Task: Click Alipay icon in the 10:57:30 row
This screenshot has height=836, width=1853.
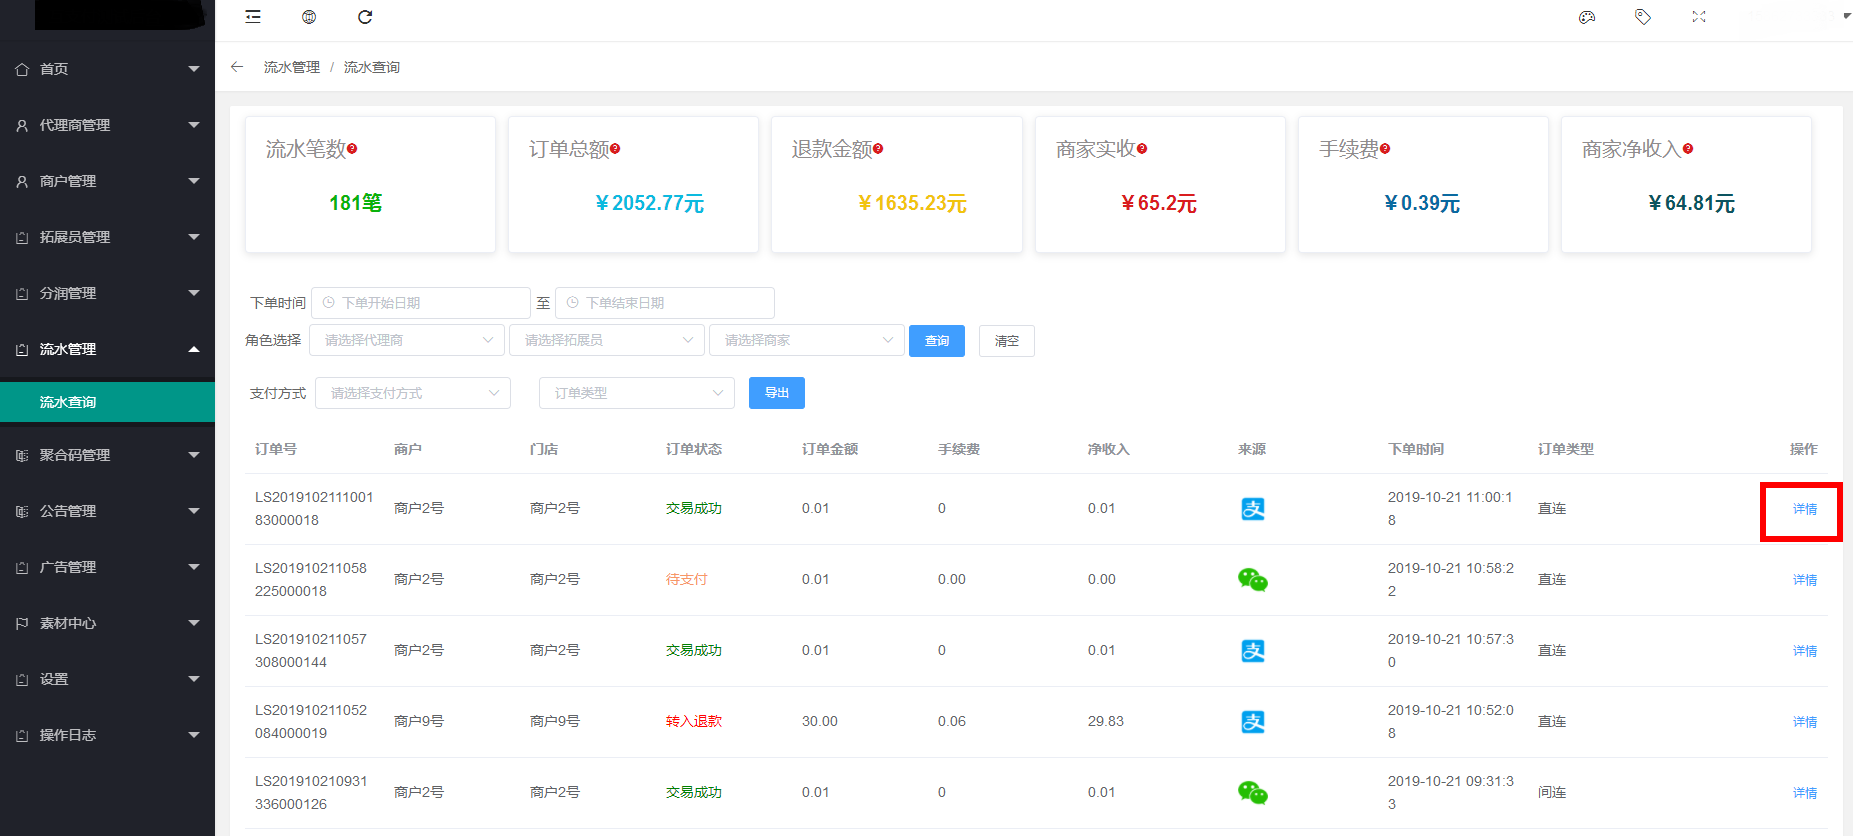Action: [x=1253, y=651]
